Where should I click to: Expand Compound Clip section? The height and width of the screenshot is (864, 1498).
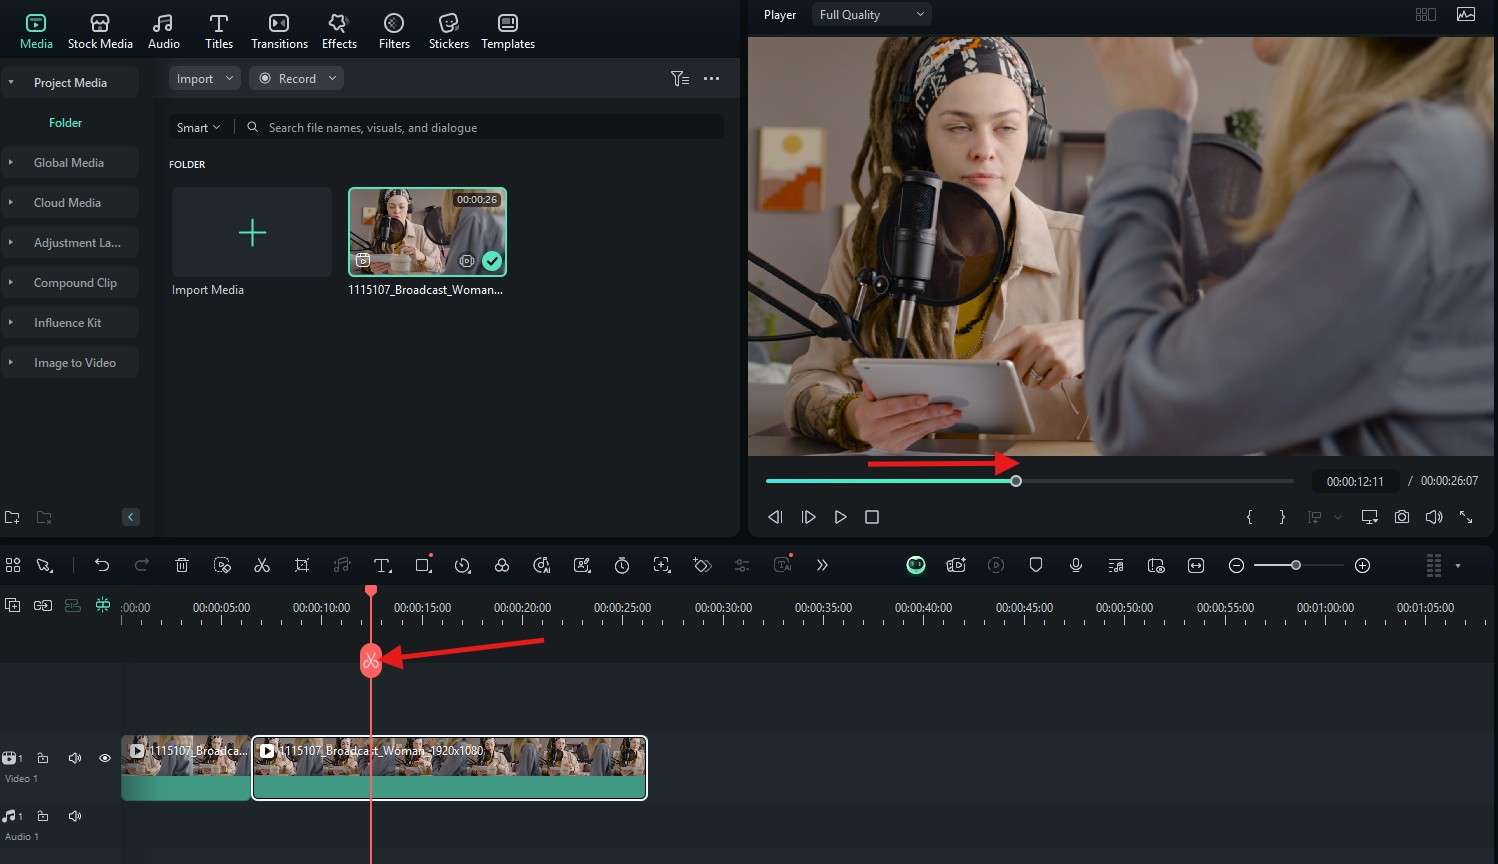tap(11, 282)
